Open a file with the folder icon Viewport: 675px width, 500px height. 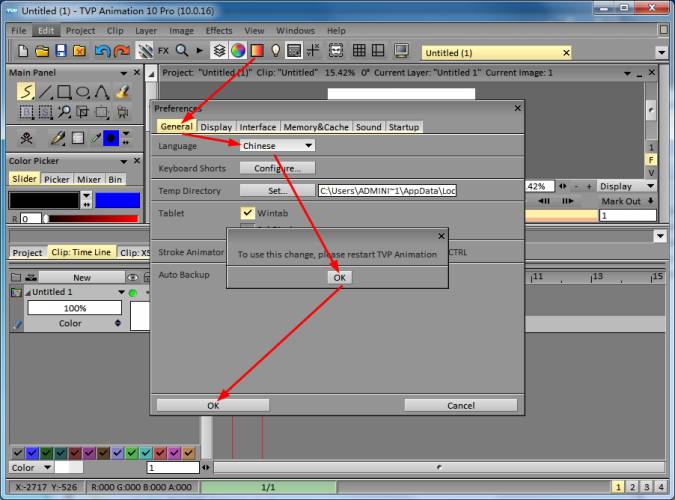point(42,51)
